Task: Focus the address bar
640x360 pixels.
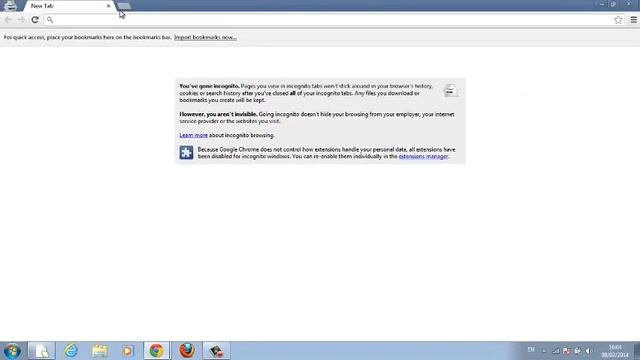Action: (333, 20)
